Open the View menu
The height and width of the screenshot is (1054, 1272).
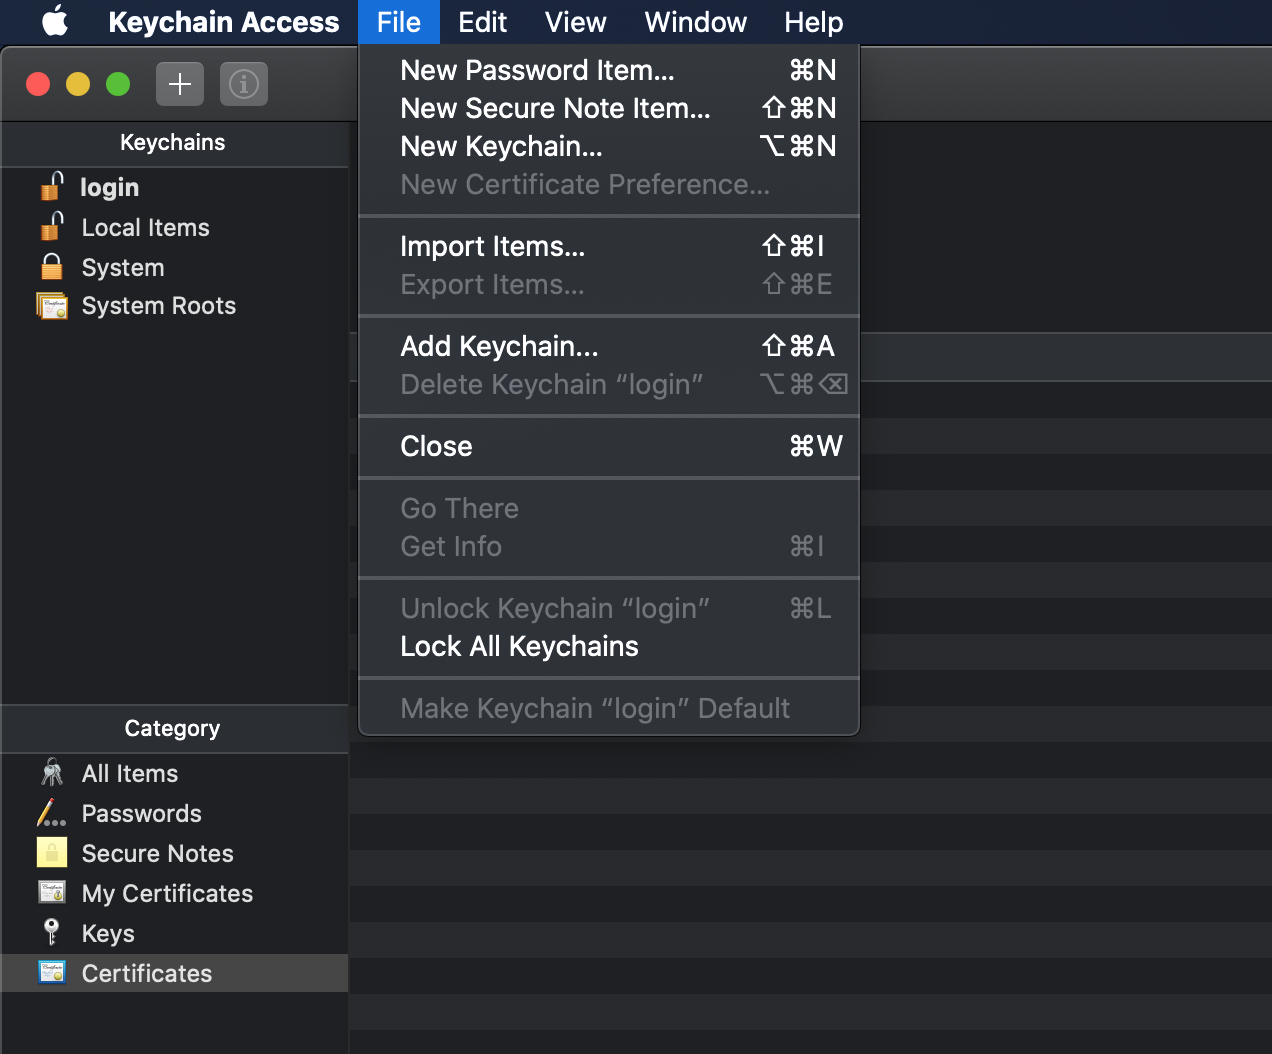[x=576, y=22]
